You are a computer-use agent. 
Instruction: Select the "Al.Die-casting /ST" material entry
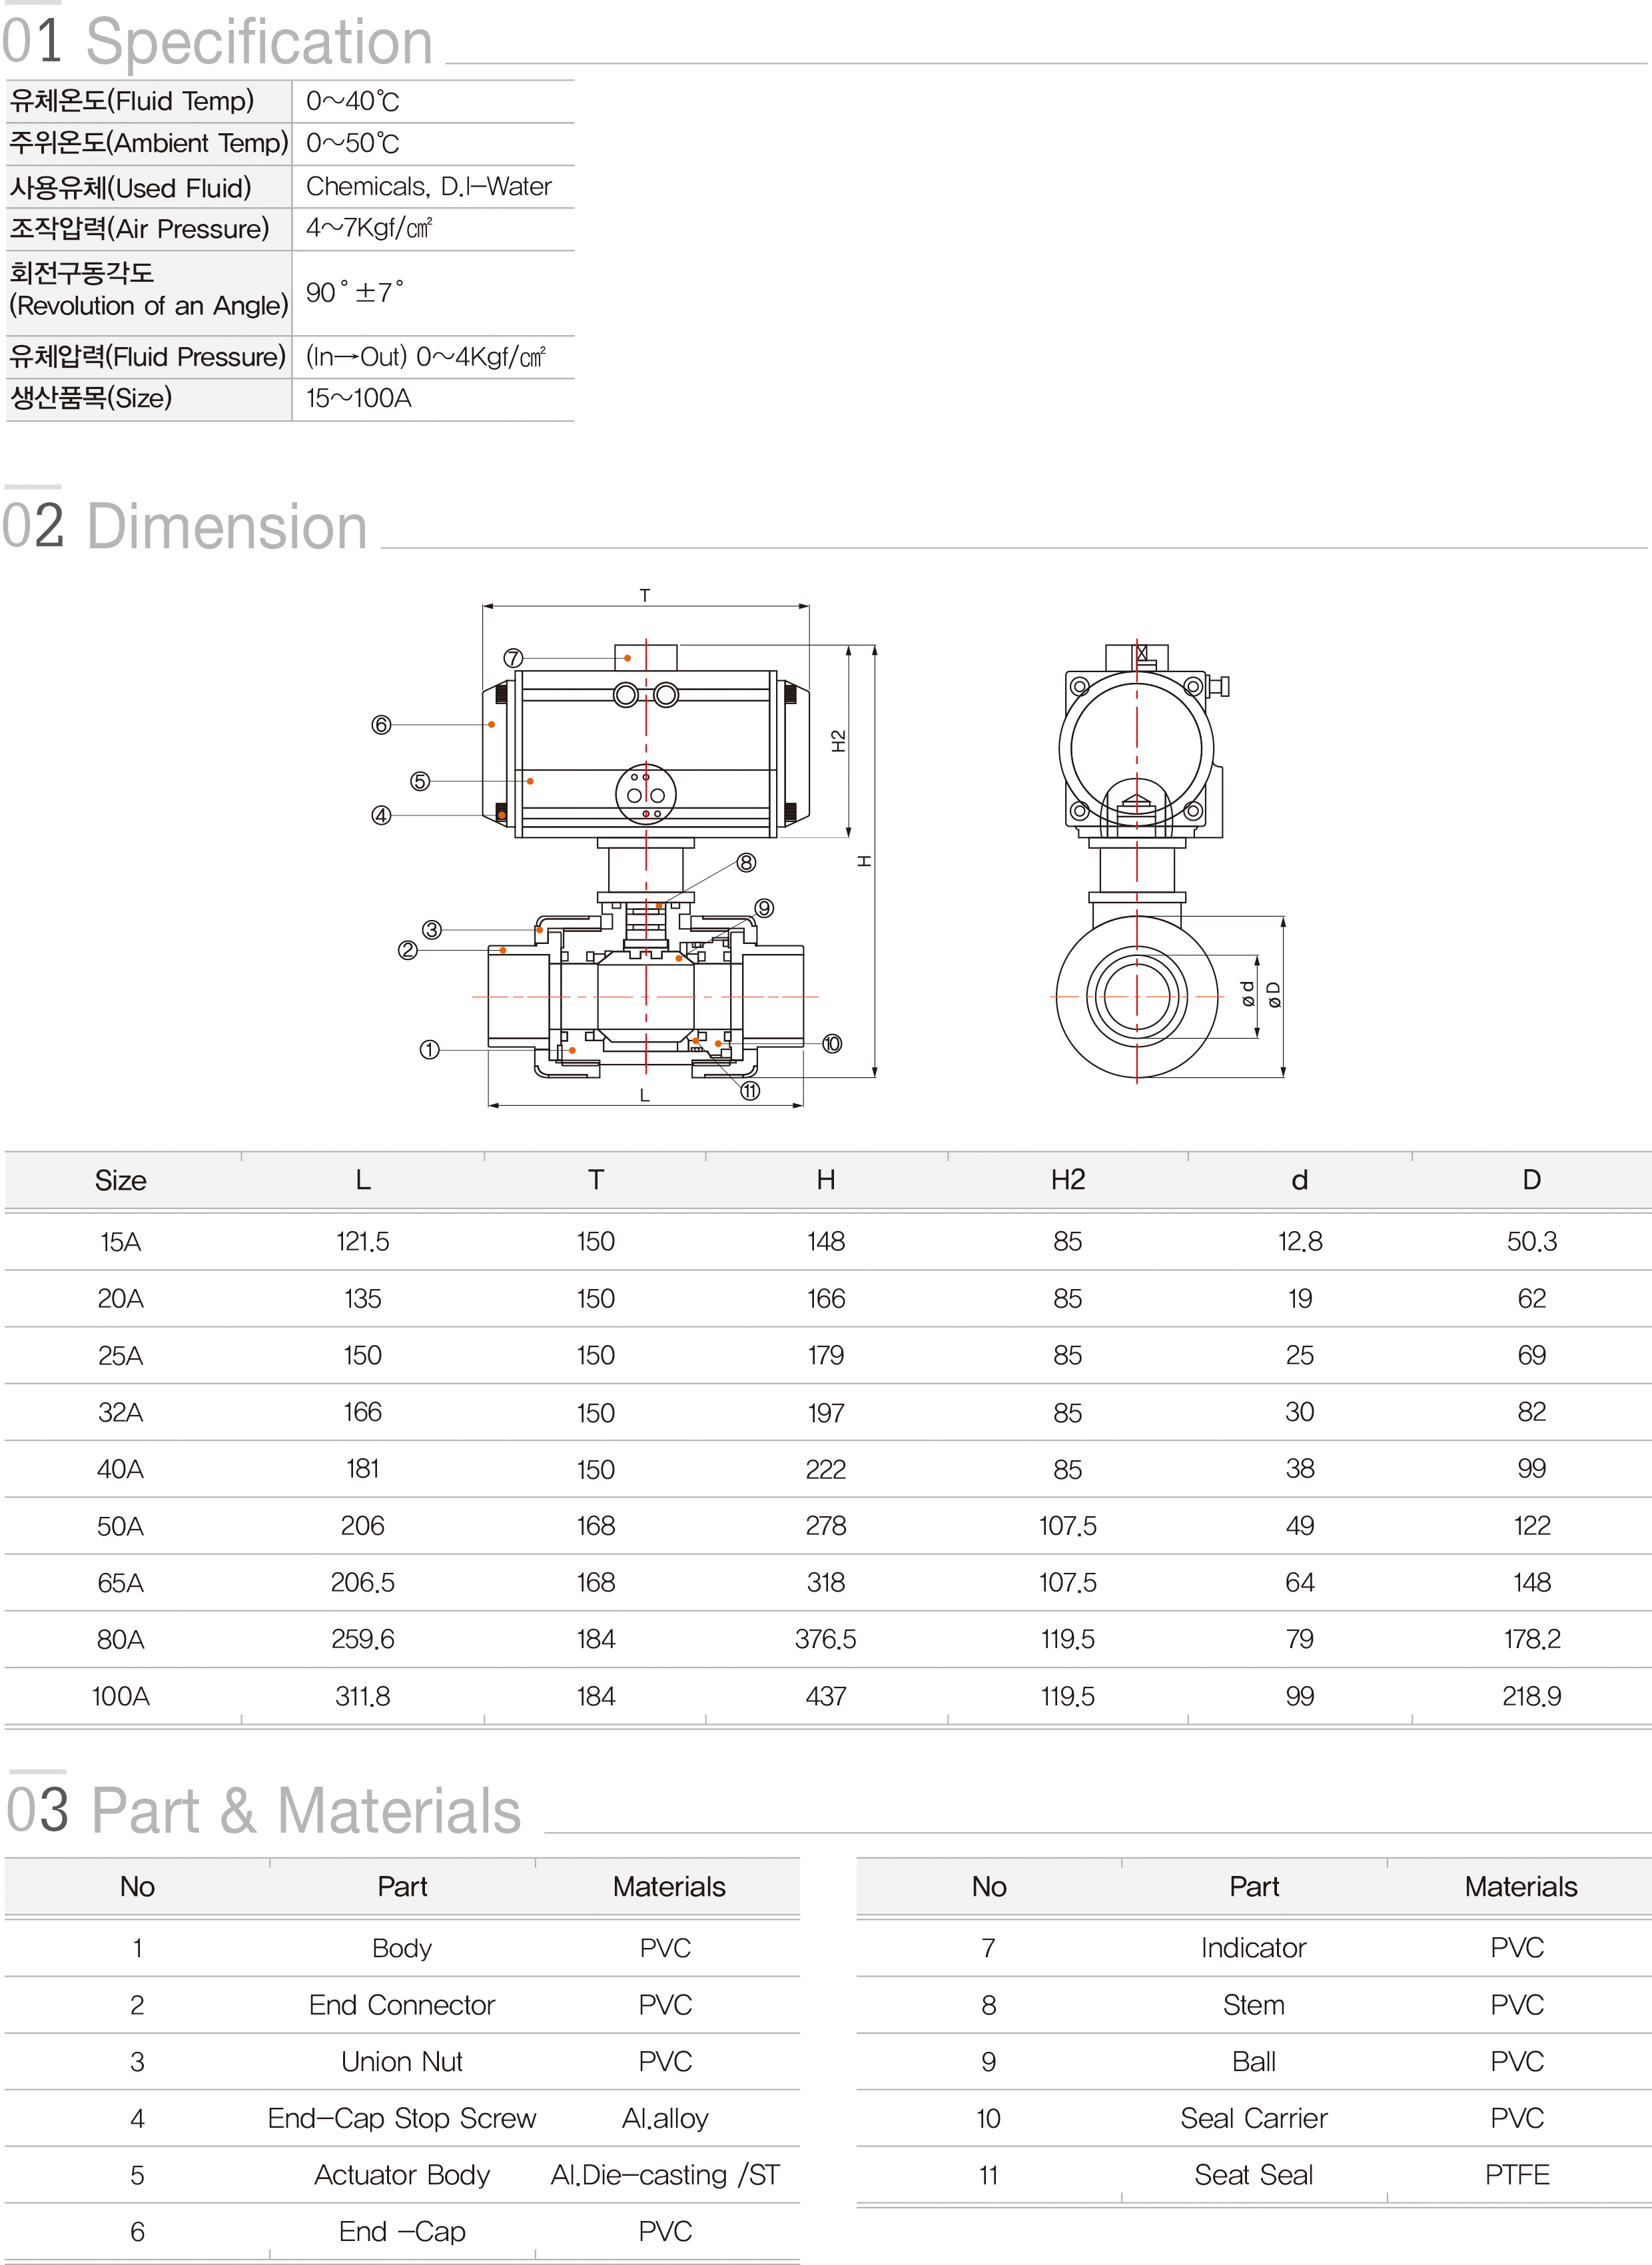click(x=665, y=2175)
